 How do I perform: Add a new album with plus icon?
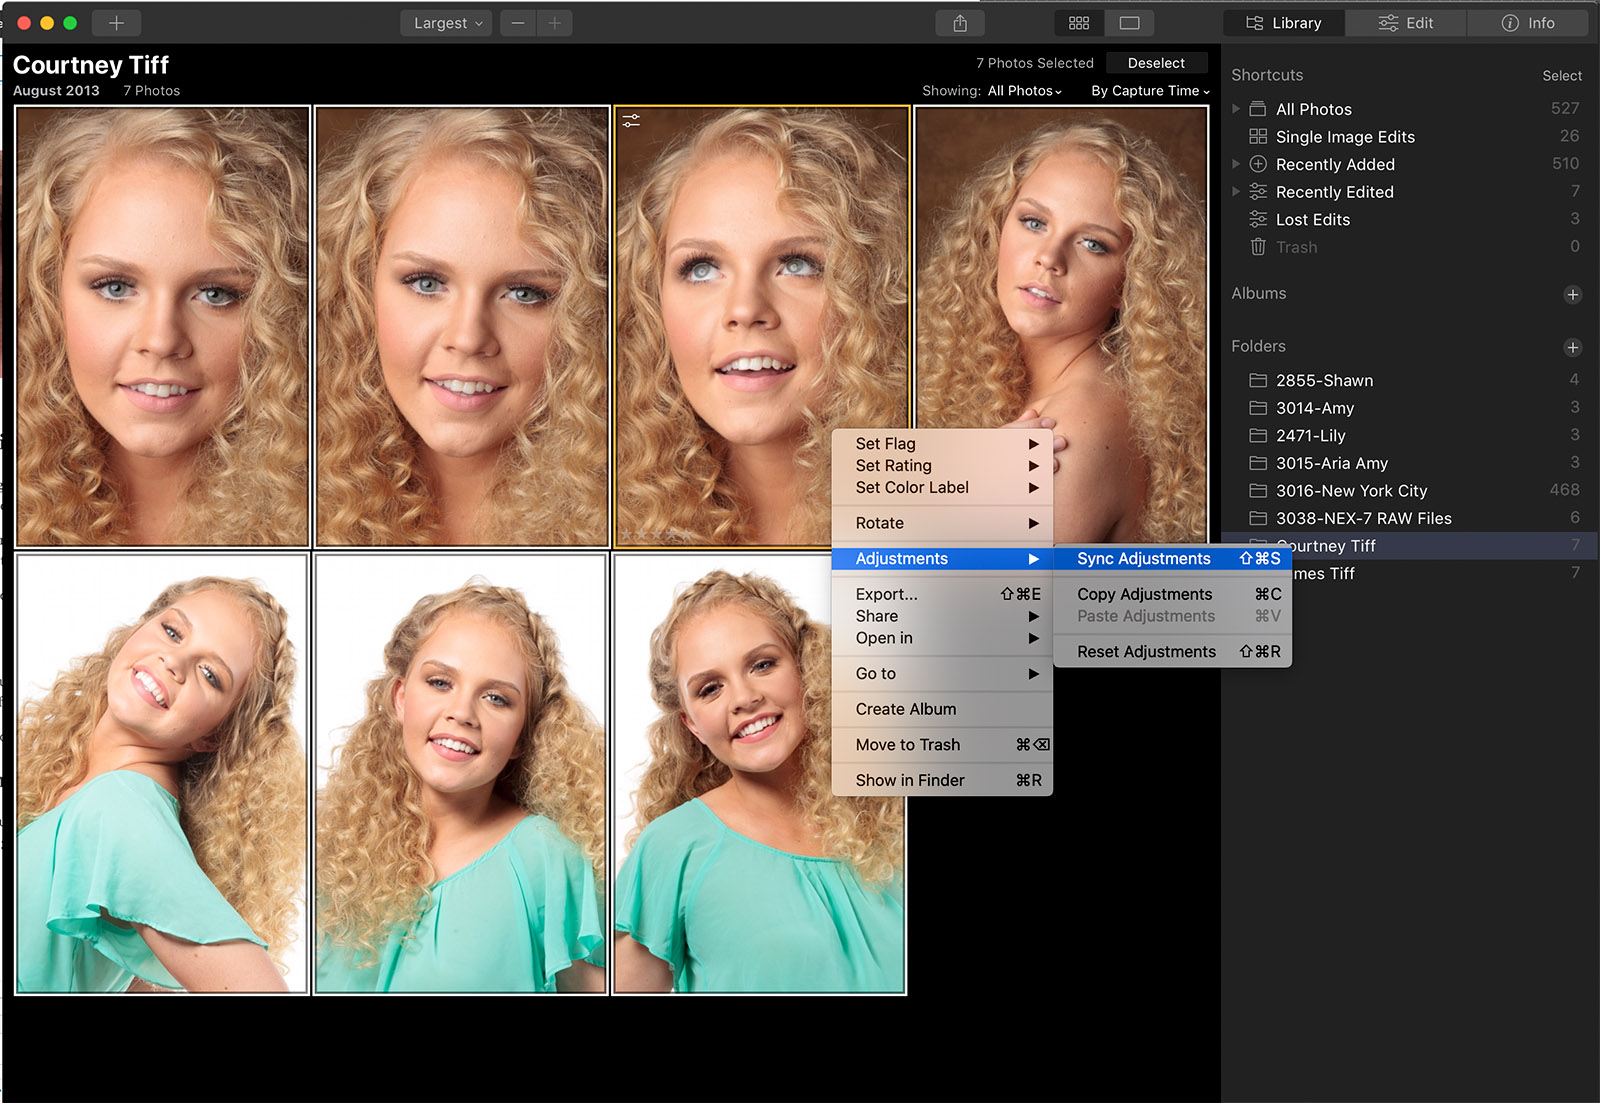(1572, 294)
